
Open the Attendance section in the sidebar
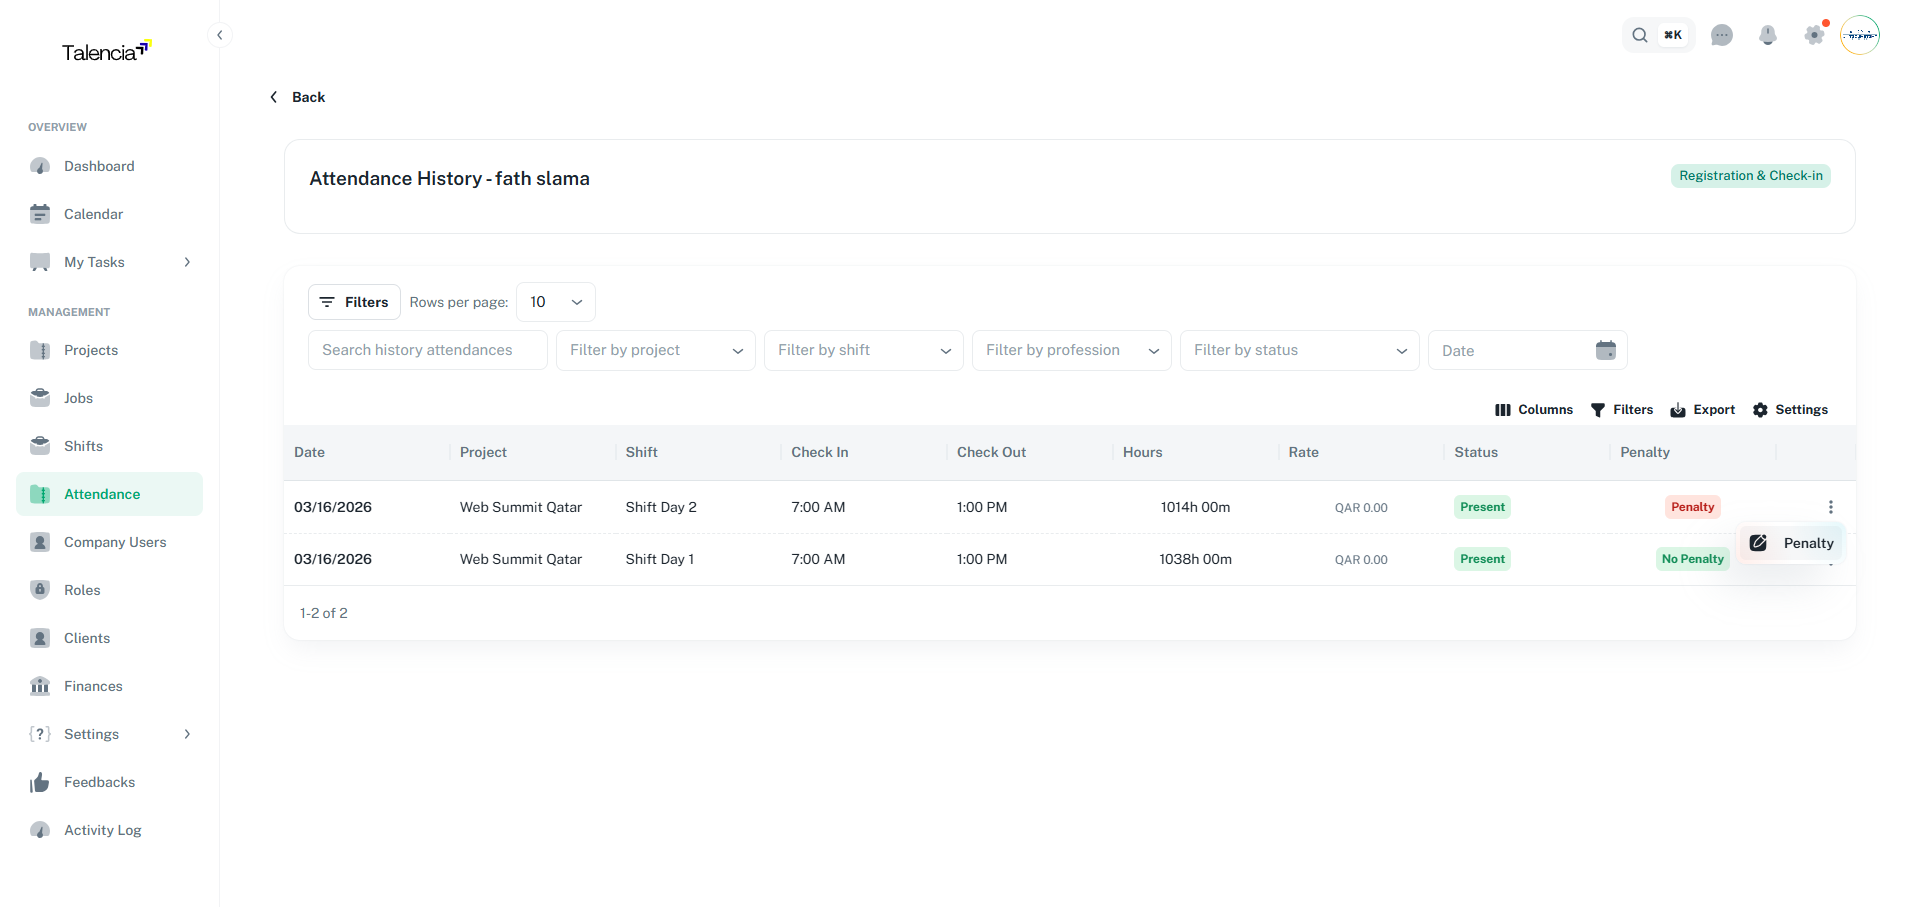101,494
